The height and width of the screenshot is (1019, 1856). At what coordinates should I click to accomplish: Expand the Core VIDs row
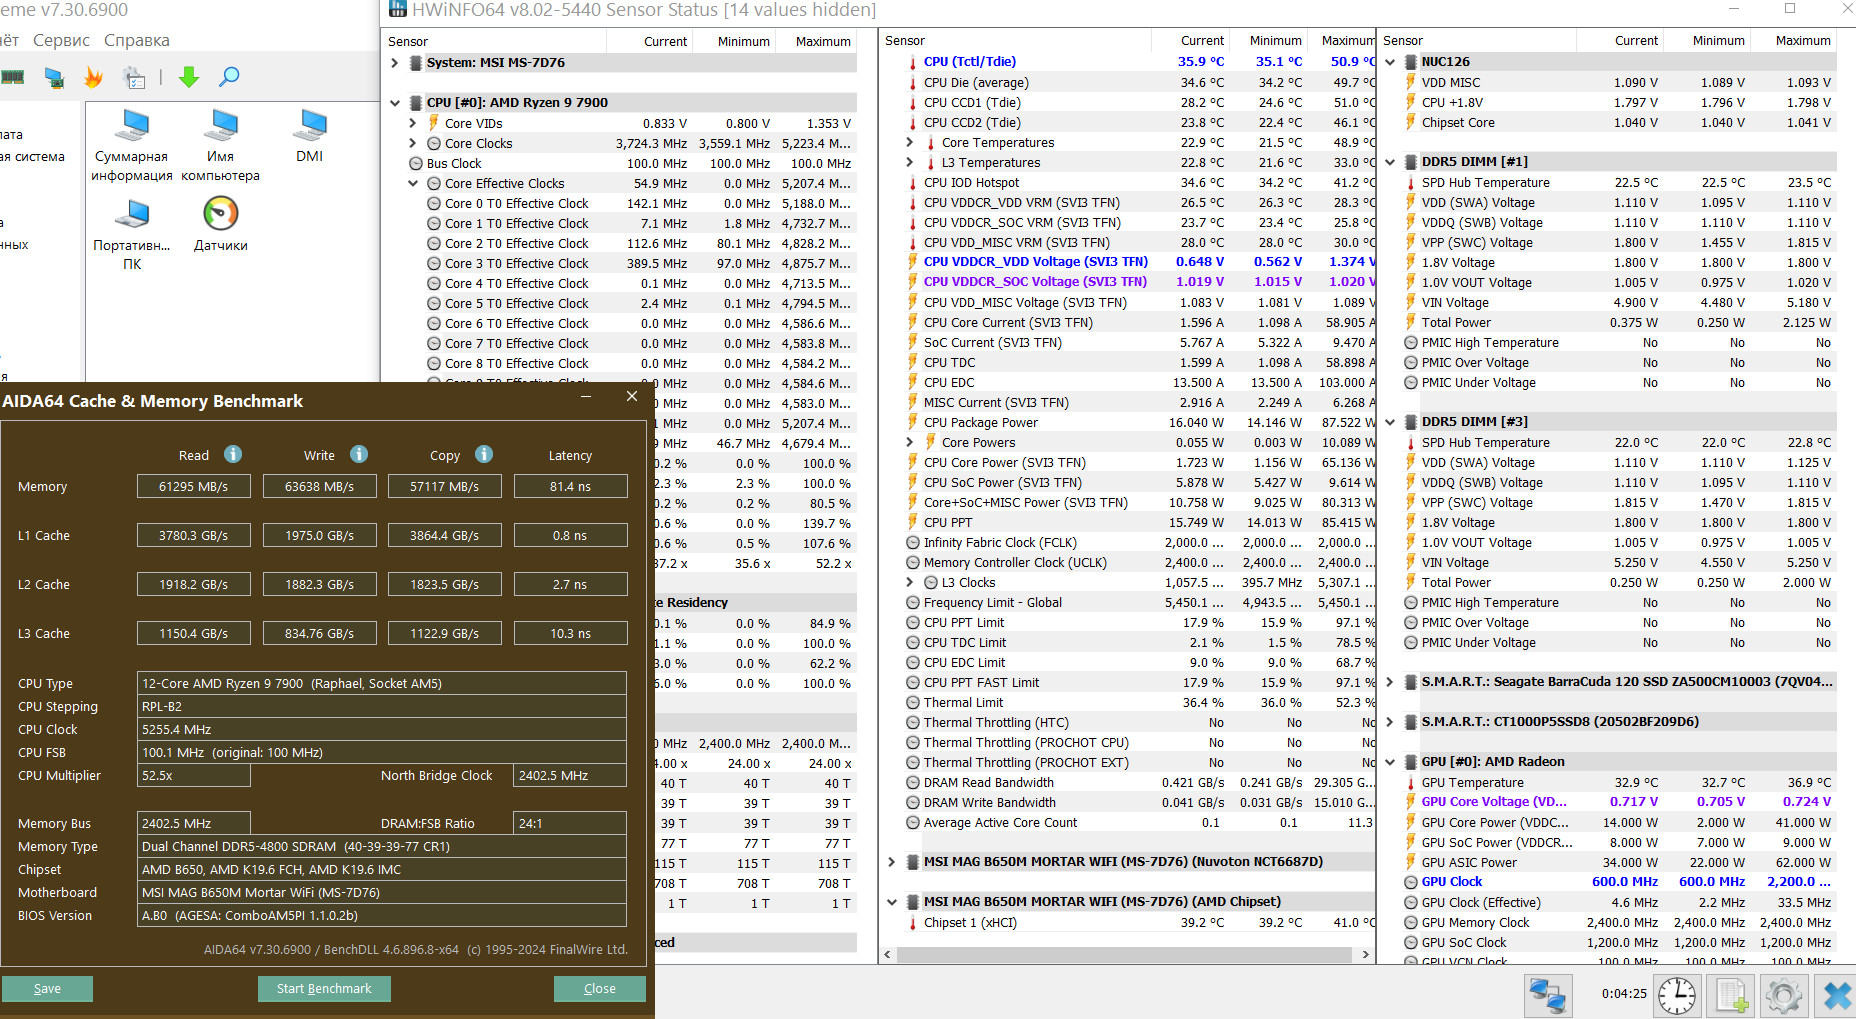pyautogui.click(x=413, y=123)
